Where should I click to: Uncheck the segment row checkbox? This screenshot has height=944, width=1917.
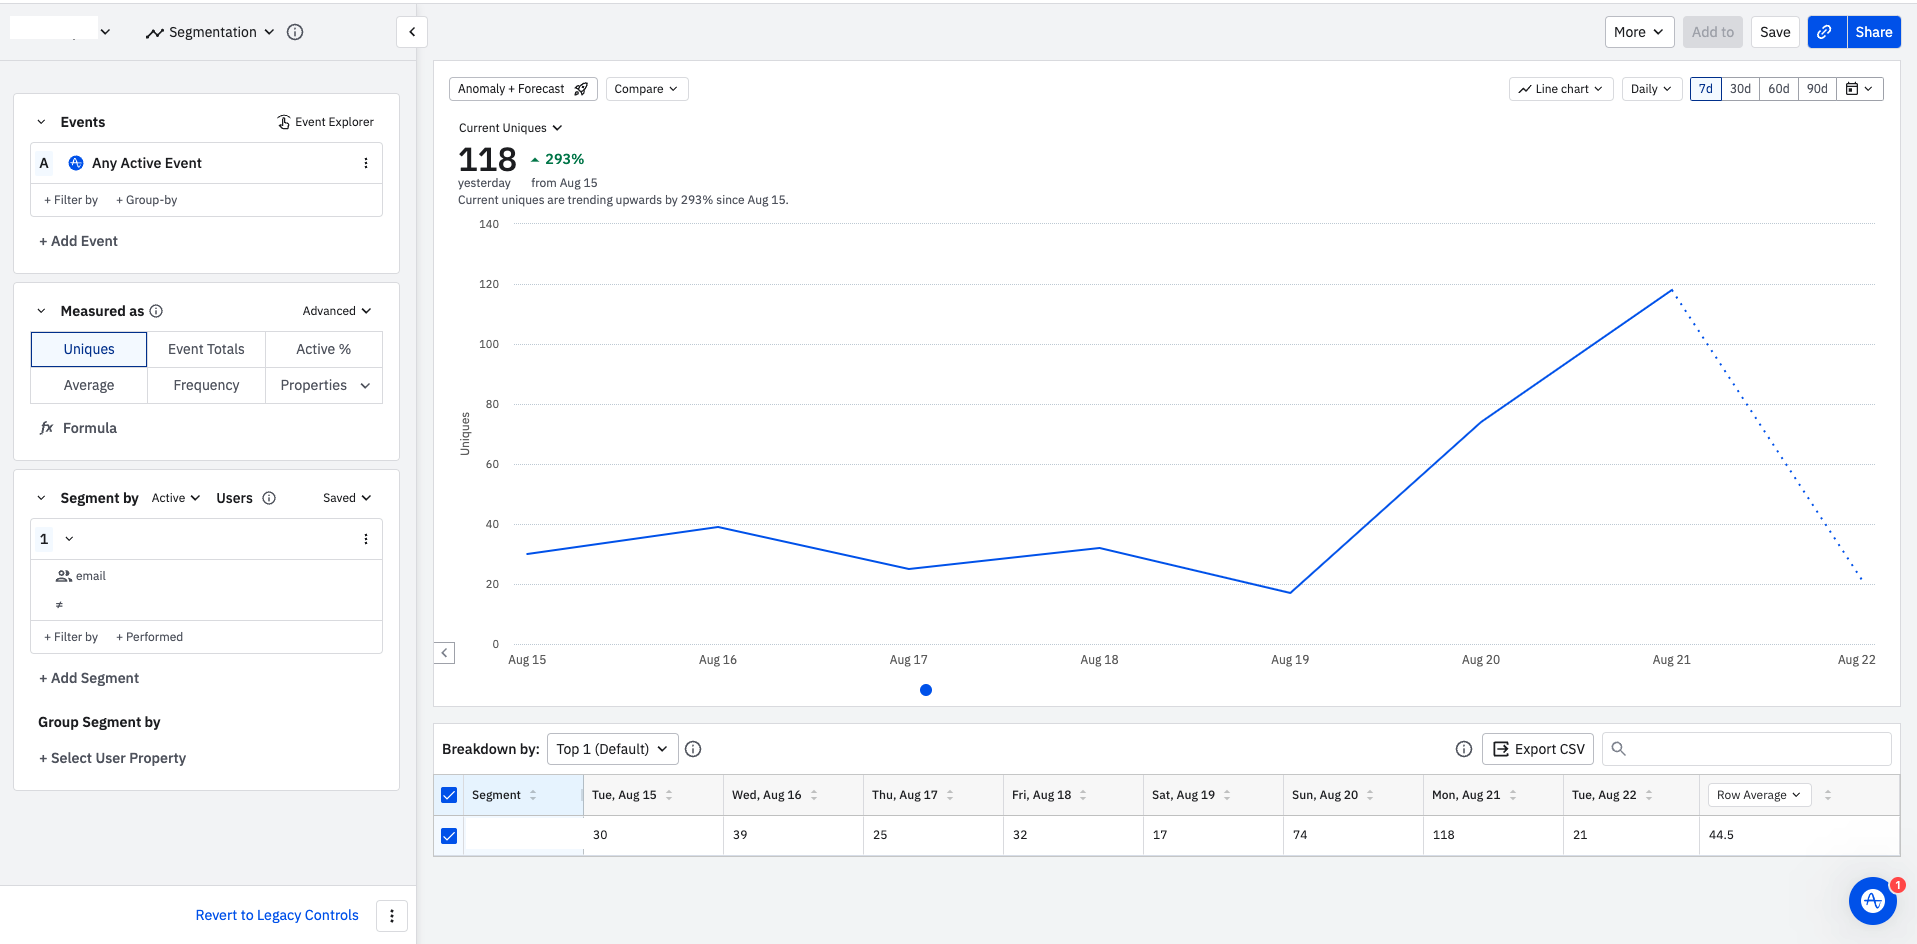pos(449,835)
